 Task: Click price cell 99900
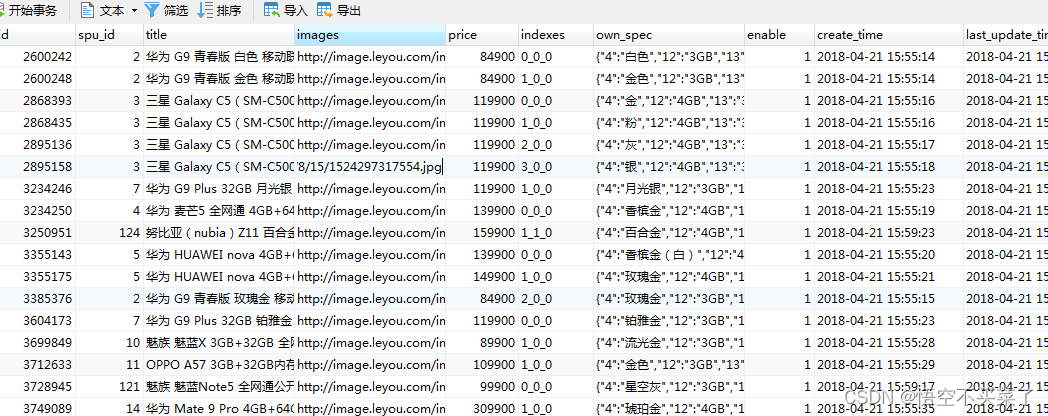tap(482, 388)
